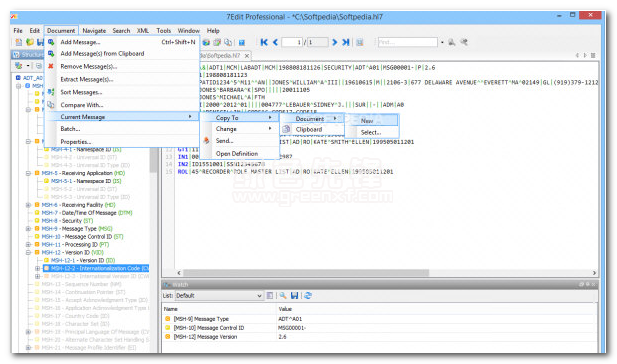
Task: Choose Select... in the Document submenu
Action: [x=371, y=133]
